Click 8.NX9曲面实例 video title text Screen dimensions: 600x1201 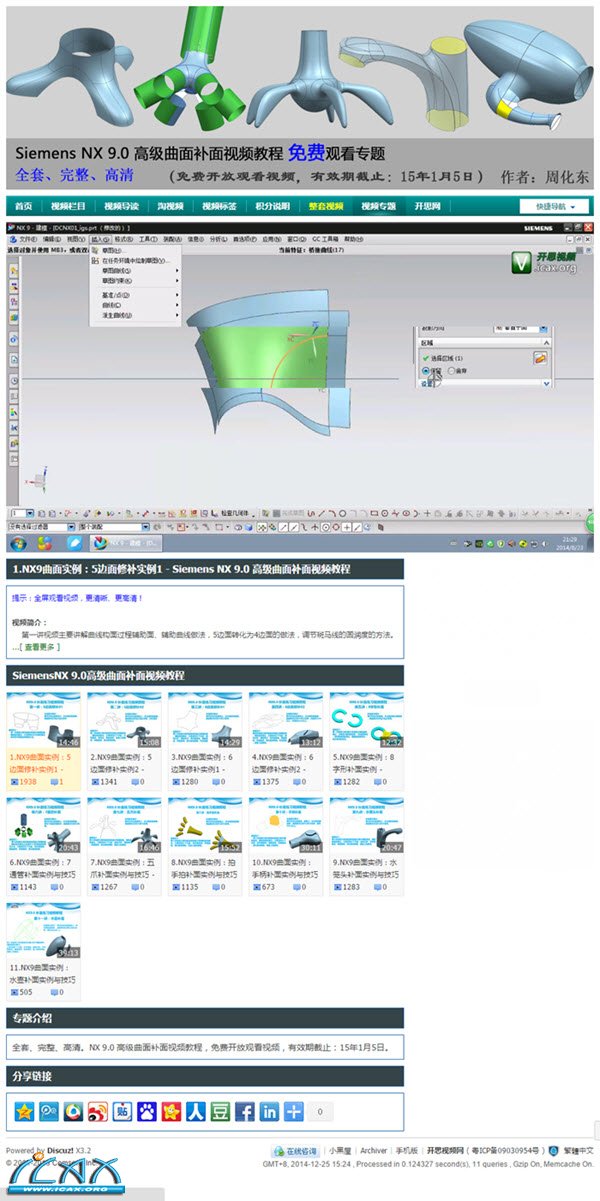[x=204, y=867]
